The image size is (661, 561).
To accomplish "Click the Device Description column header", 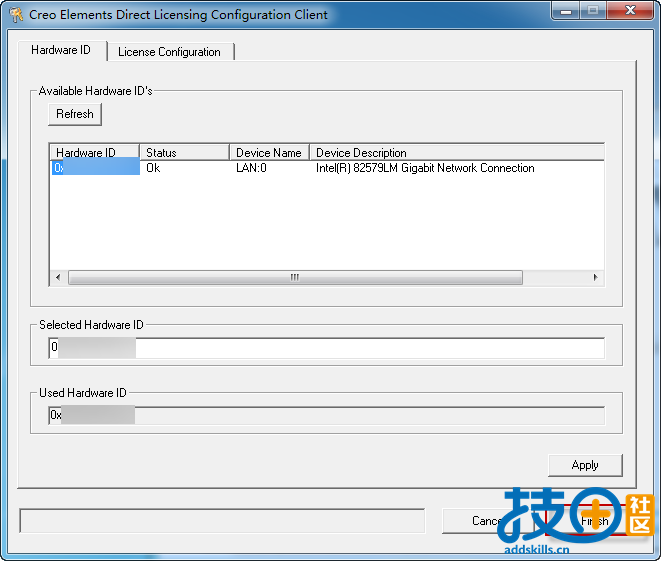I will pos(457,153).
